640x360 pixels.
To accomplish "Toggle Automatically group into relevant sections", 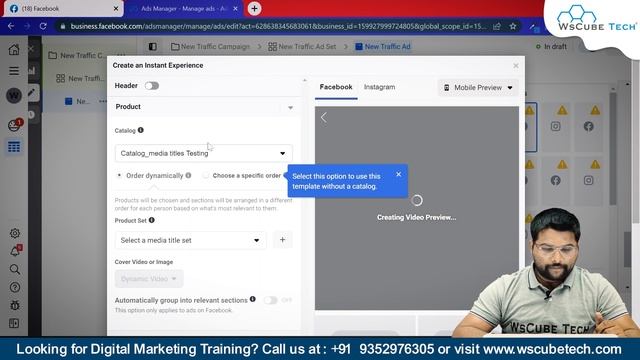I will click(271, 300).
